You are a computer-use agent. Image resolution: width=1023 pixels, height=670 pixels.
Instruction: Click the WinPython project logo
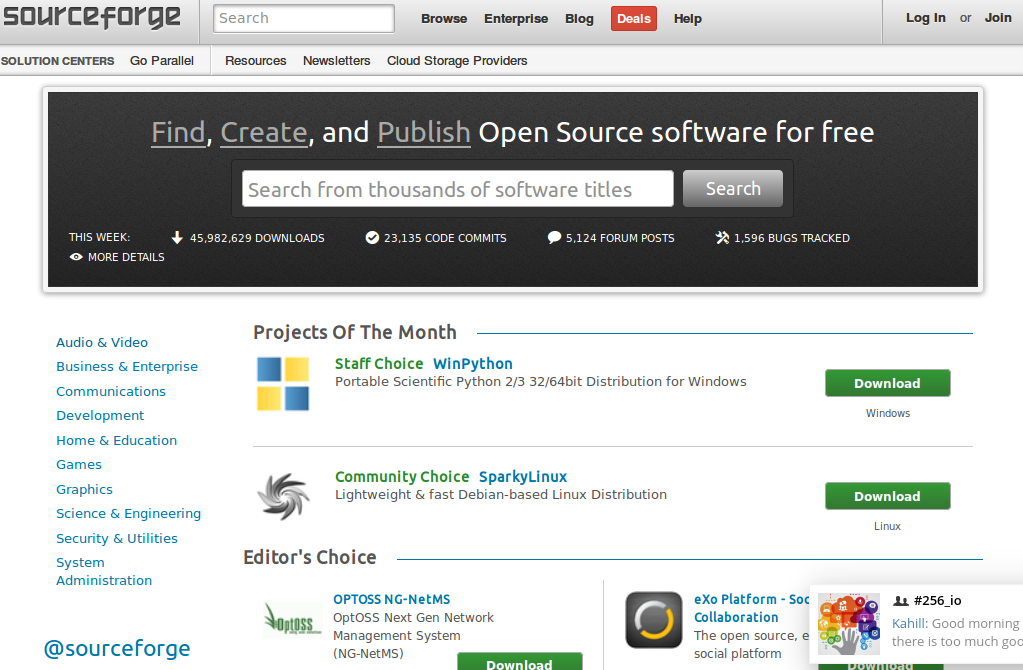click(282, 384)
